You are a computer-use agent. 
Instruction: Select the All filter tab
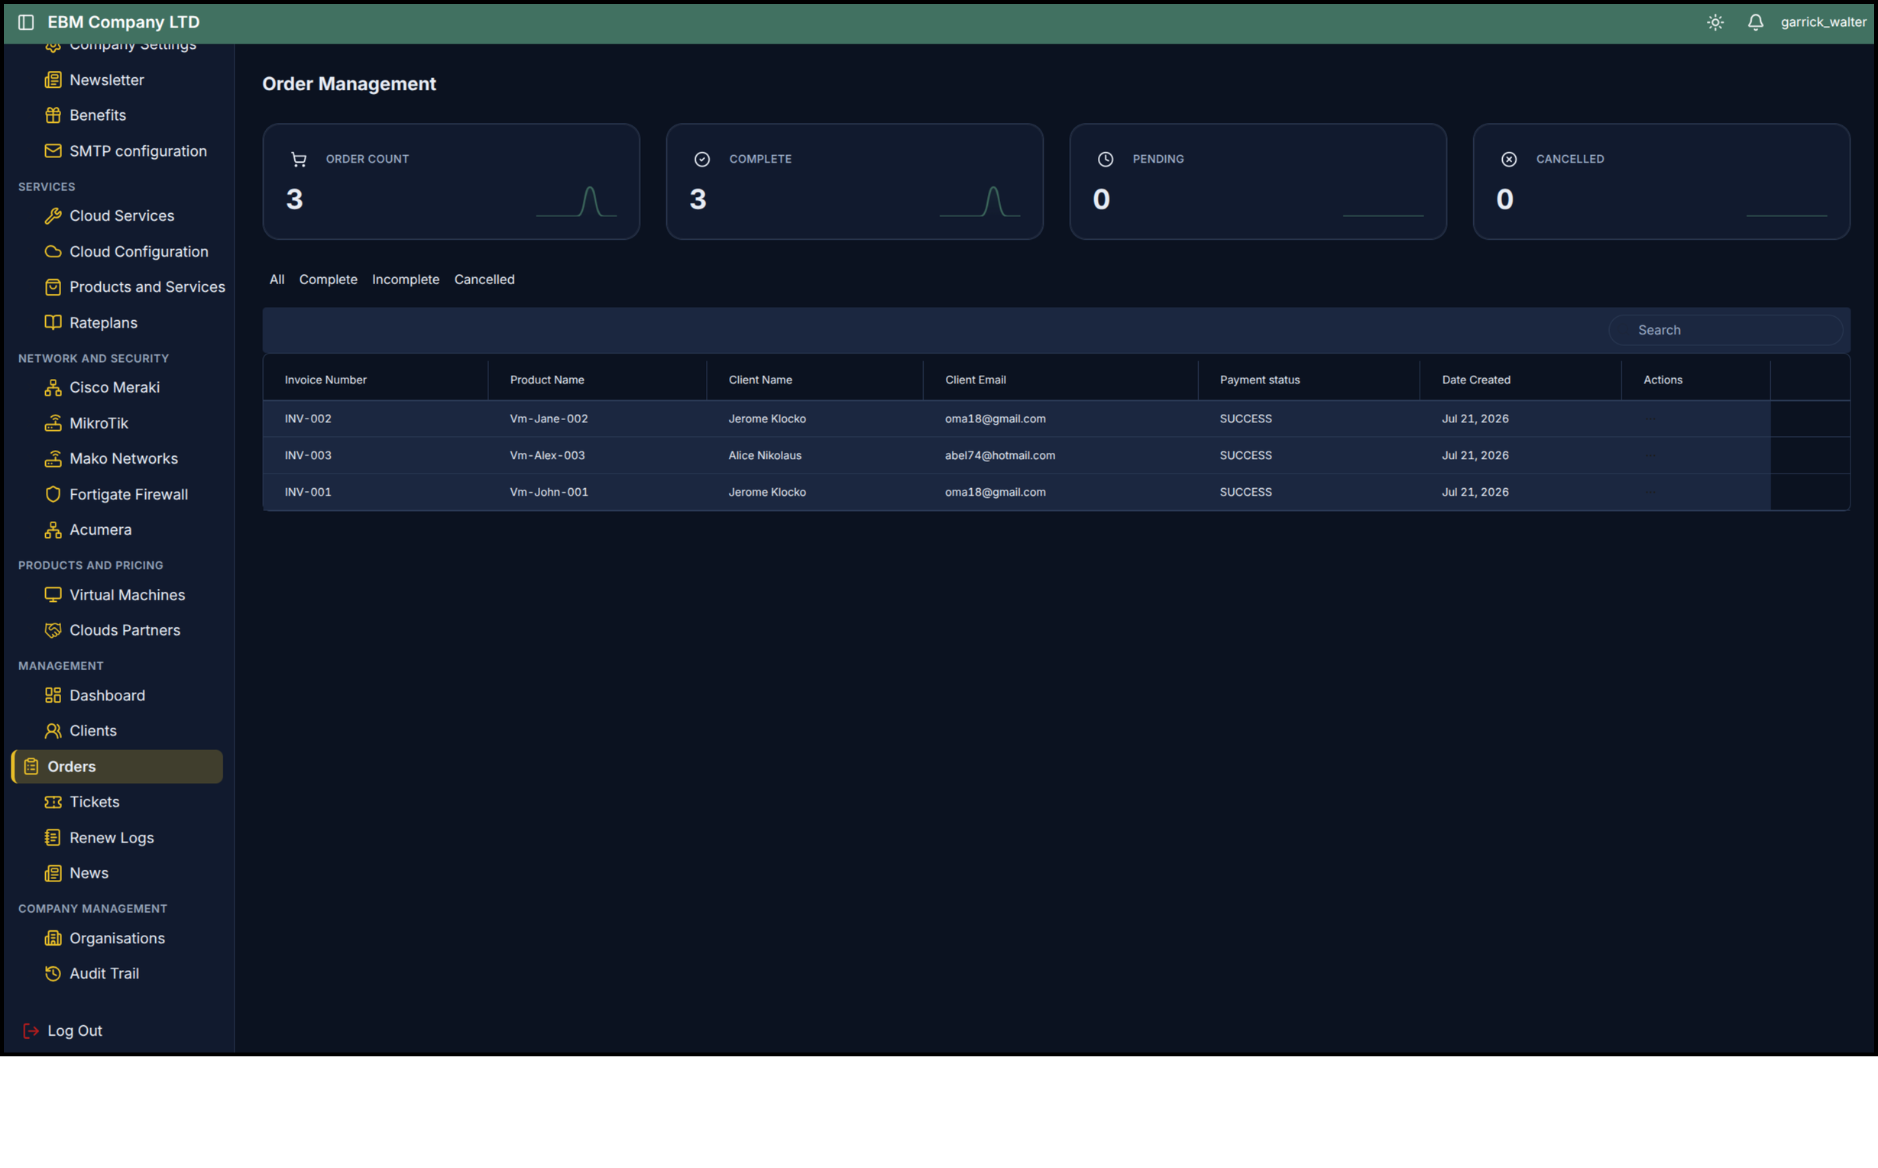tap(277, 280)
